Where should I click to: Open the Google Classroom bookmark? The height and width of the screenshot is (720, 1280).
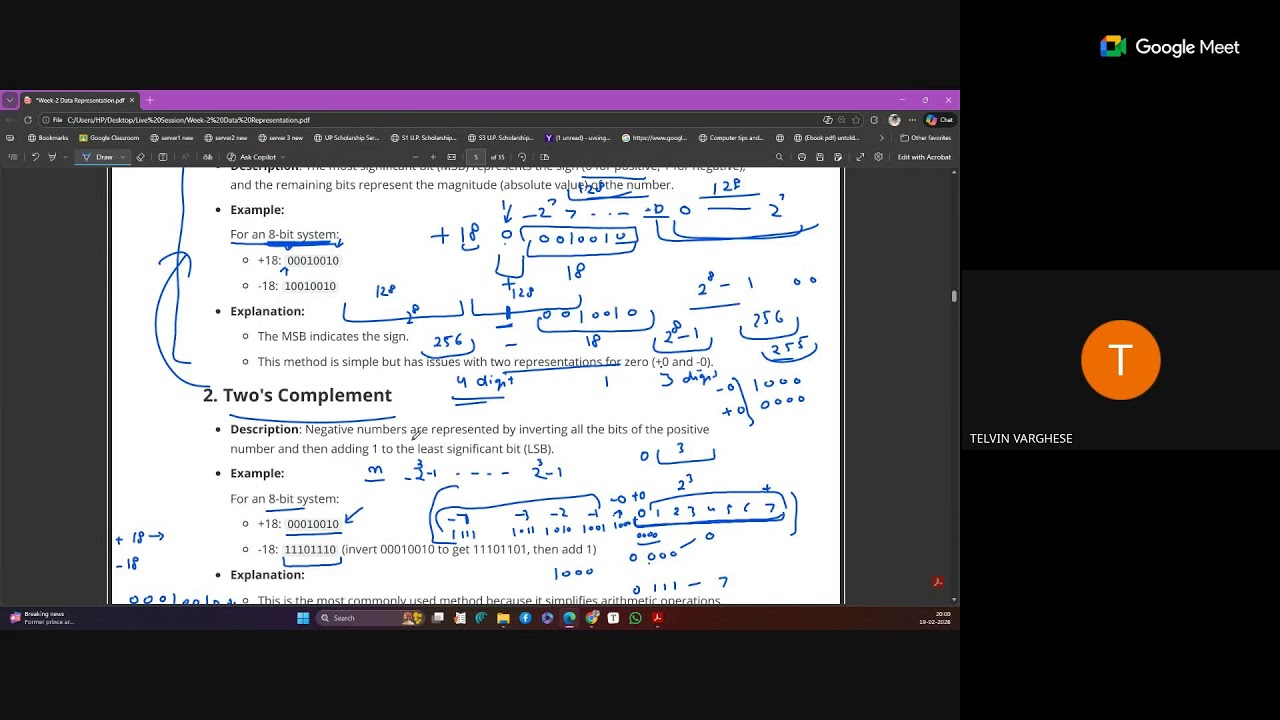[109, 138]
